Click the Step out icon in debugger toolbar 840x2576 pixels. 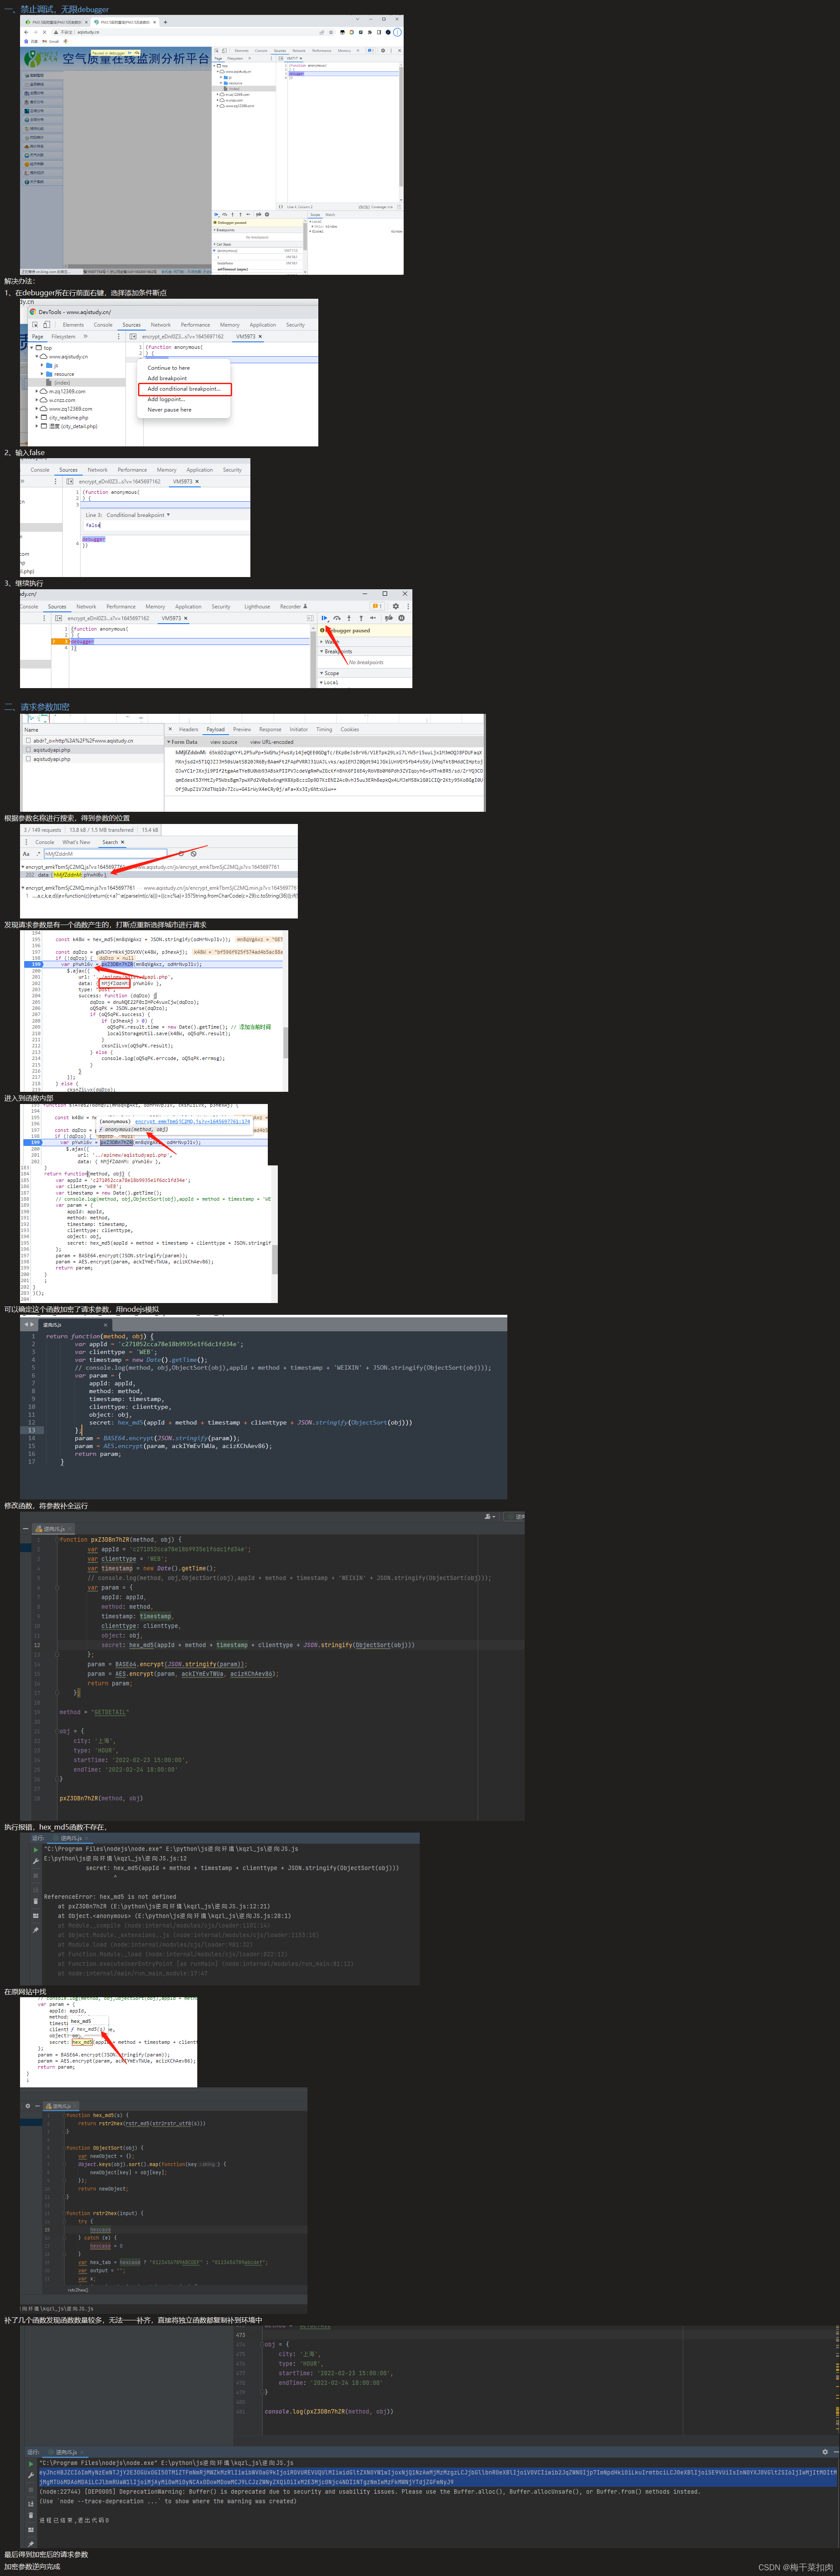(x=361, y=618)
